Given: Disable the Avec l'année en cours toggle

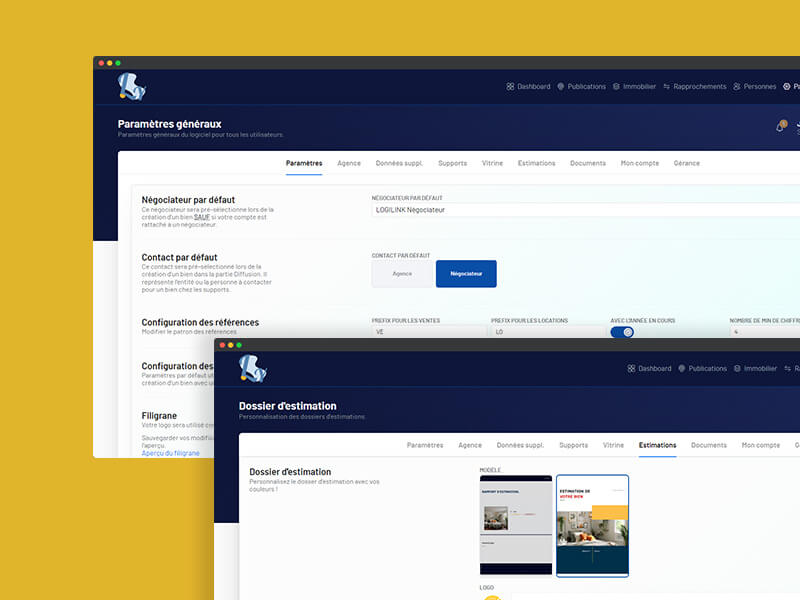Looking at the screenshot, I should 622,331.
